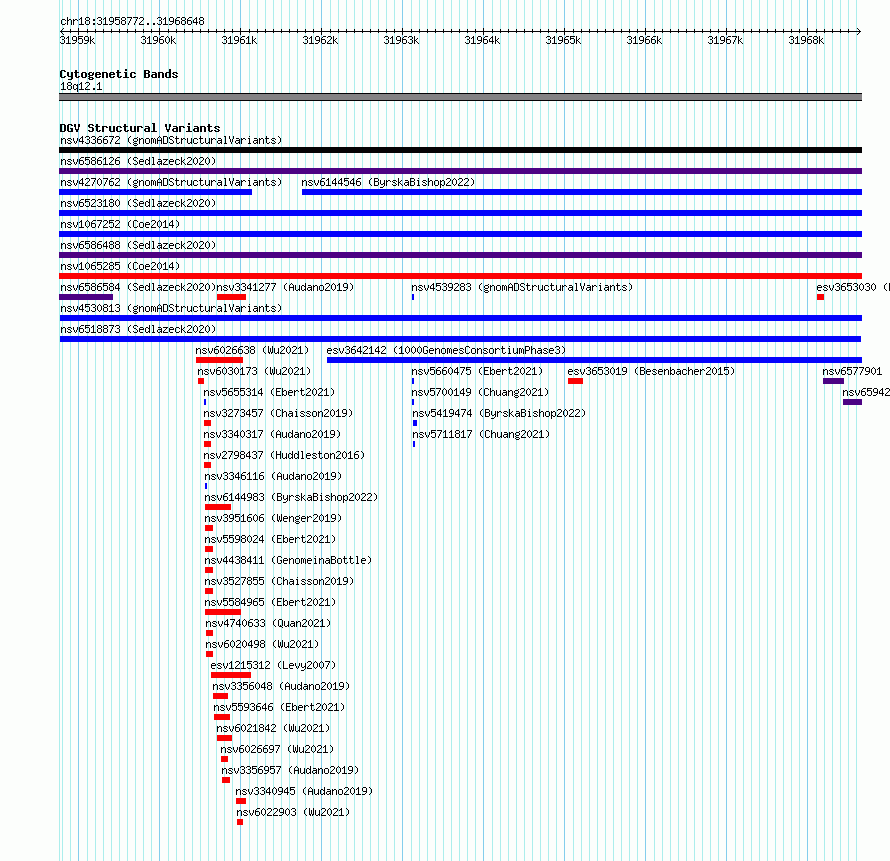This screenshot has width=890, height=861.
Task: Click the purple bar under nsv6586584
Action: 86,297
